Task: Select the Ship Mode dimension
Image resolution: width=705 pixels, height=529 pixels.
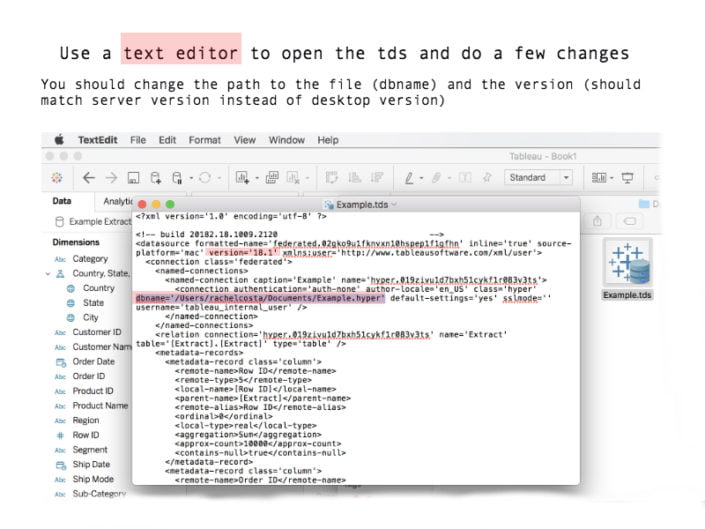Action: (x=93, y=479)
